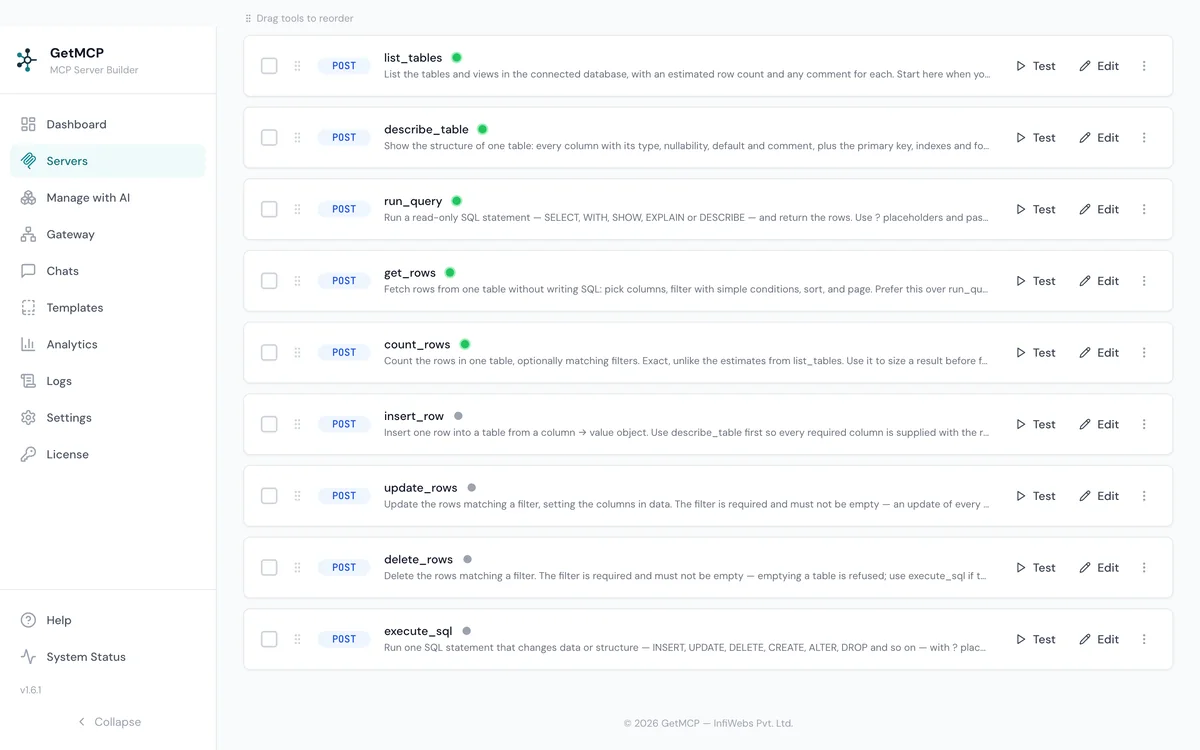Select the insert_row checkbox
The image size is (1200, 750).
(269, 424)
